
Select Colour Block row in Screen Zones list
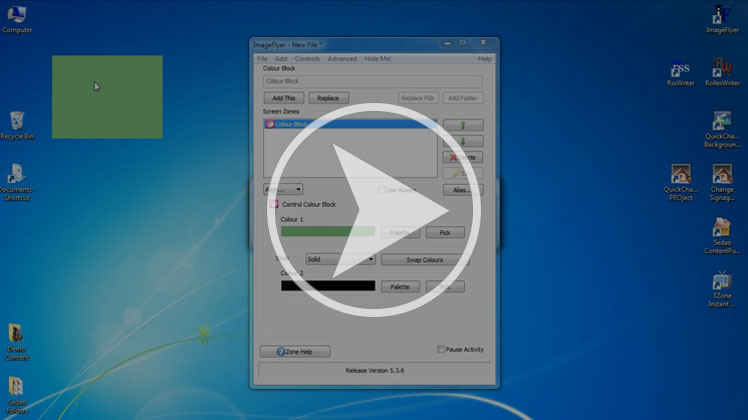tap(351, 124)
